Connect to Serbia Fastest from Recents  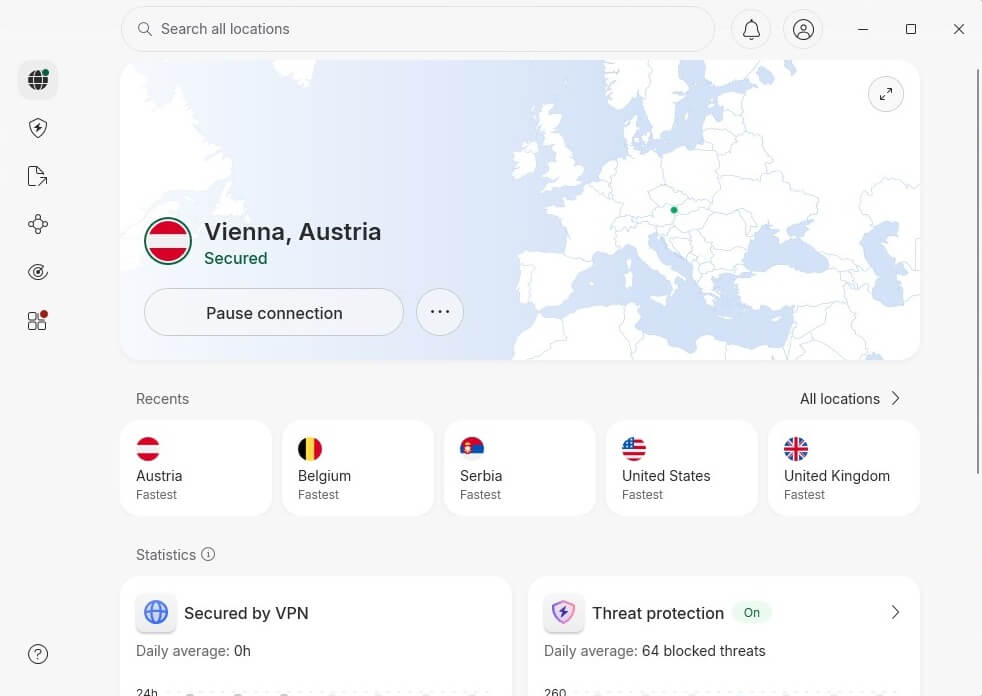[520, 468]
